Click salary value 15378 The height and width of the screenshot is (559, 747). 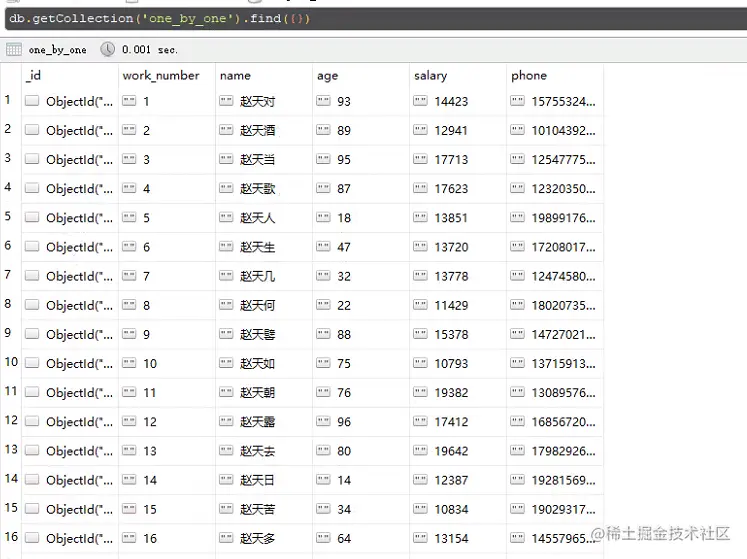(x=451, y=335)
